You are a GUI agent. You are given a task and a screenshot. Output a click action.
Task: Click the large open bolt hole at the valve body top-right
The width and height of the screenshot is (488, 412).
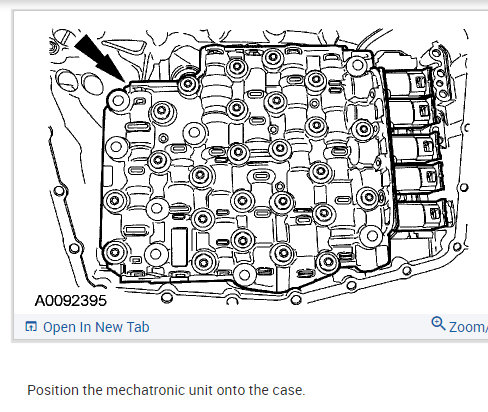[x=357, y=65]
